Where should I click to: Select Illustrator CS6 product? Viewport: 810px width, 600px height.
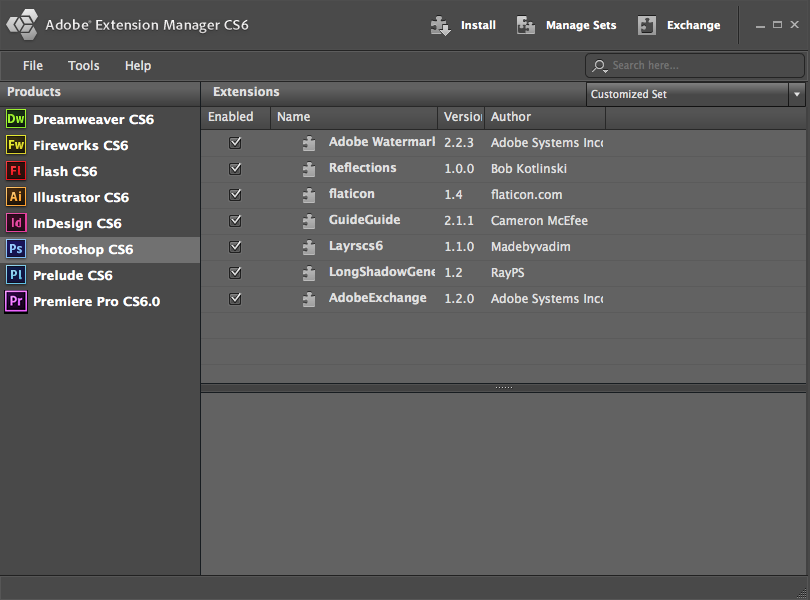[x=100, y=197]
